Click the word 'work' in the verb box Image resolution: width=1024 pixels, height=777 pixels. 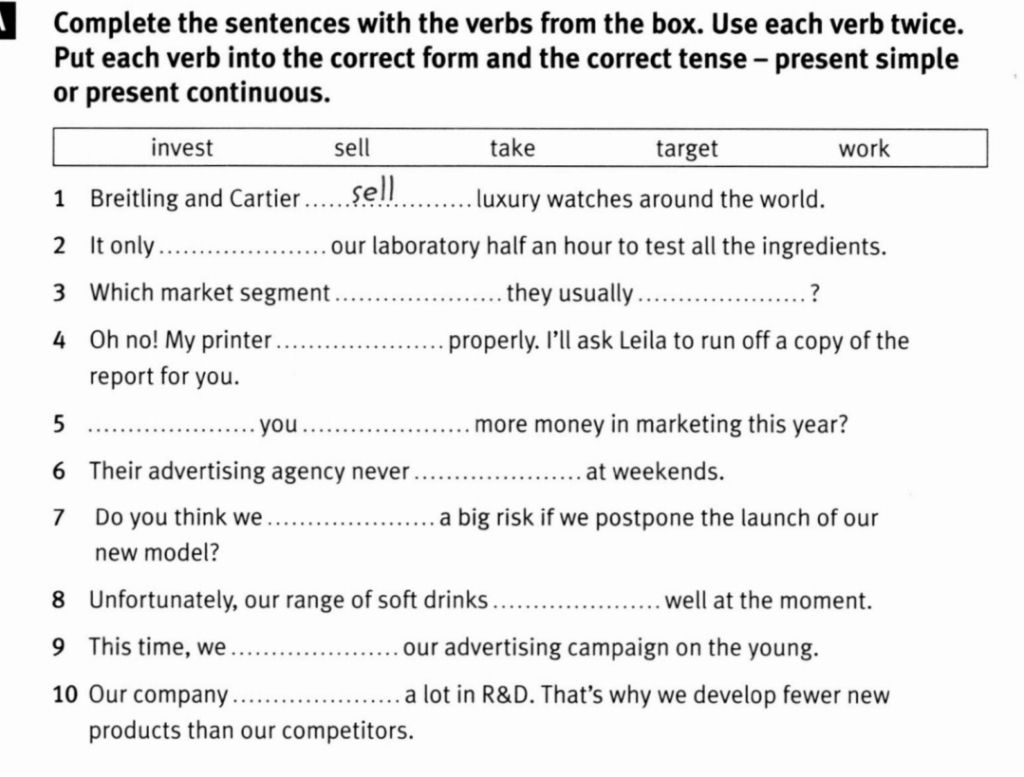click(x=863, y=149)
